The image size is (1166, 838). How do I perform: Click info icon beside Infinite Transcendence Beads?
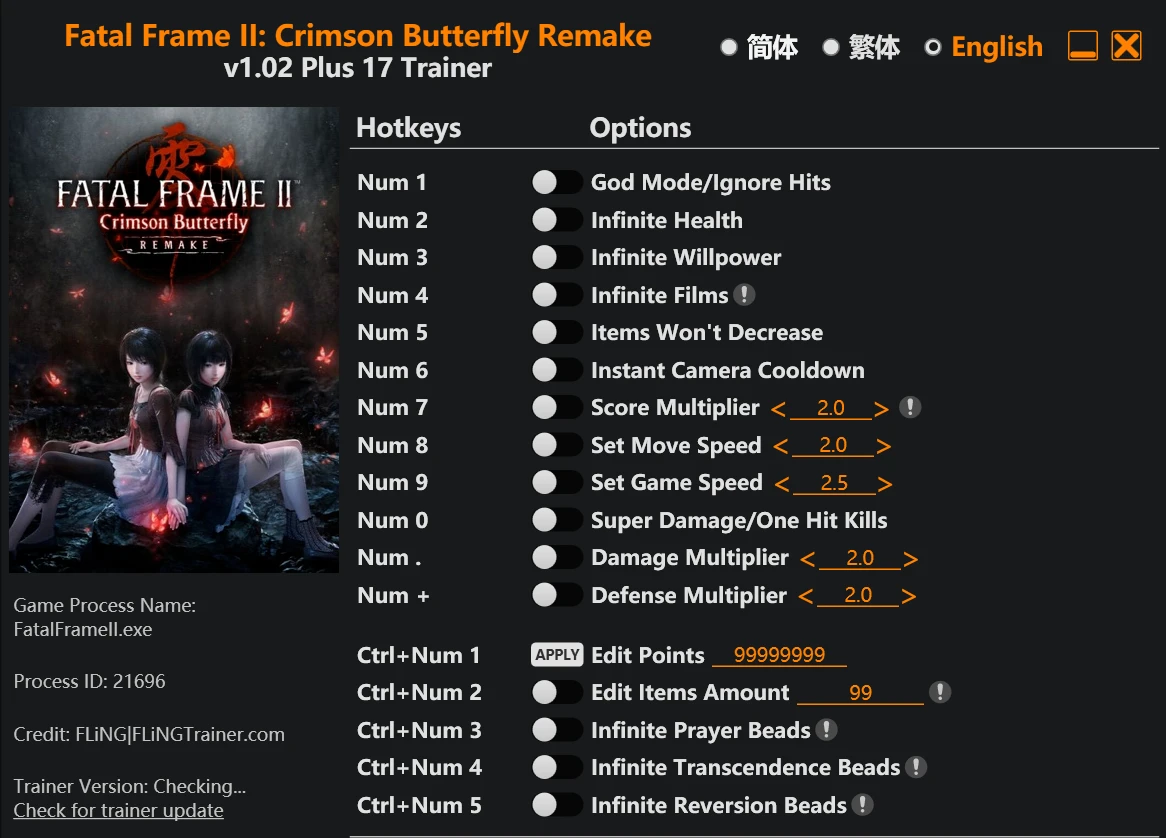916,767
